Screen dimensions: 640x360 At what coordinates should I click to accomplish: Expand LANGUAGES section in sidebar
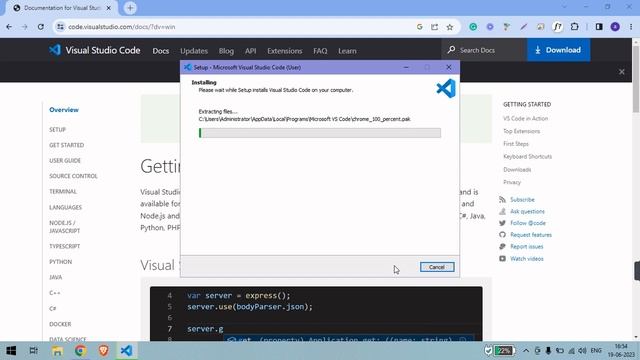(65, 207)
